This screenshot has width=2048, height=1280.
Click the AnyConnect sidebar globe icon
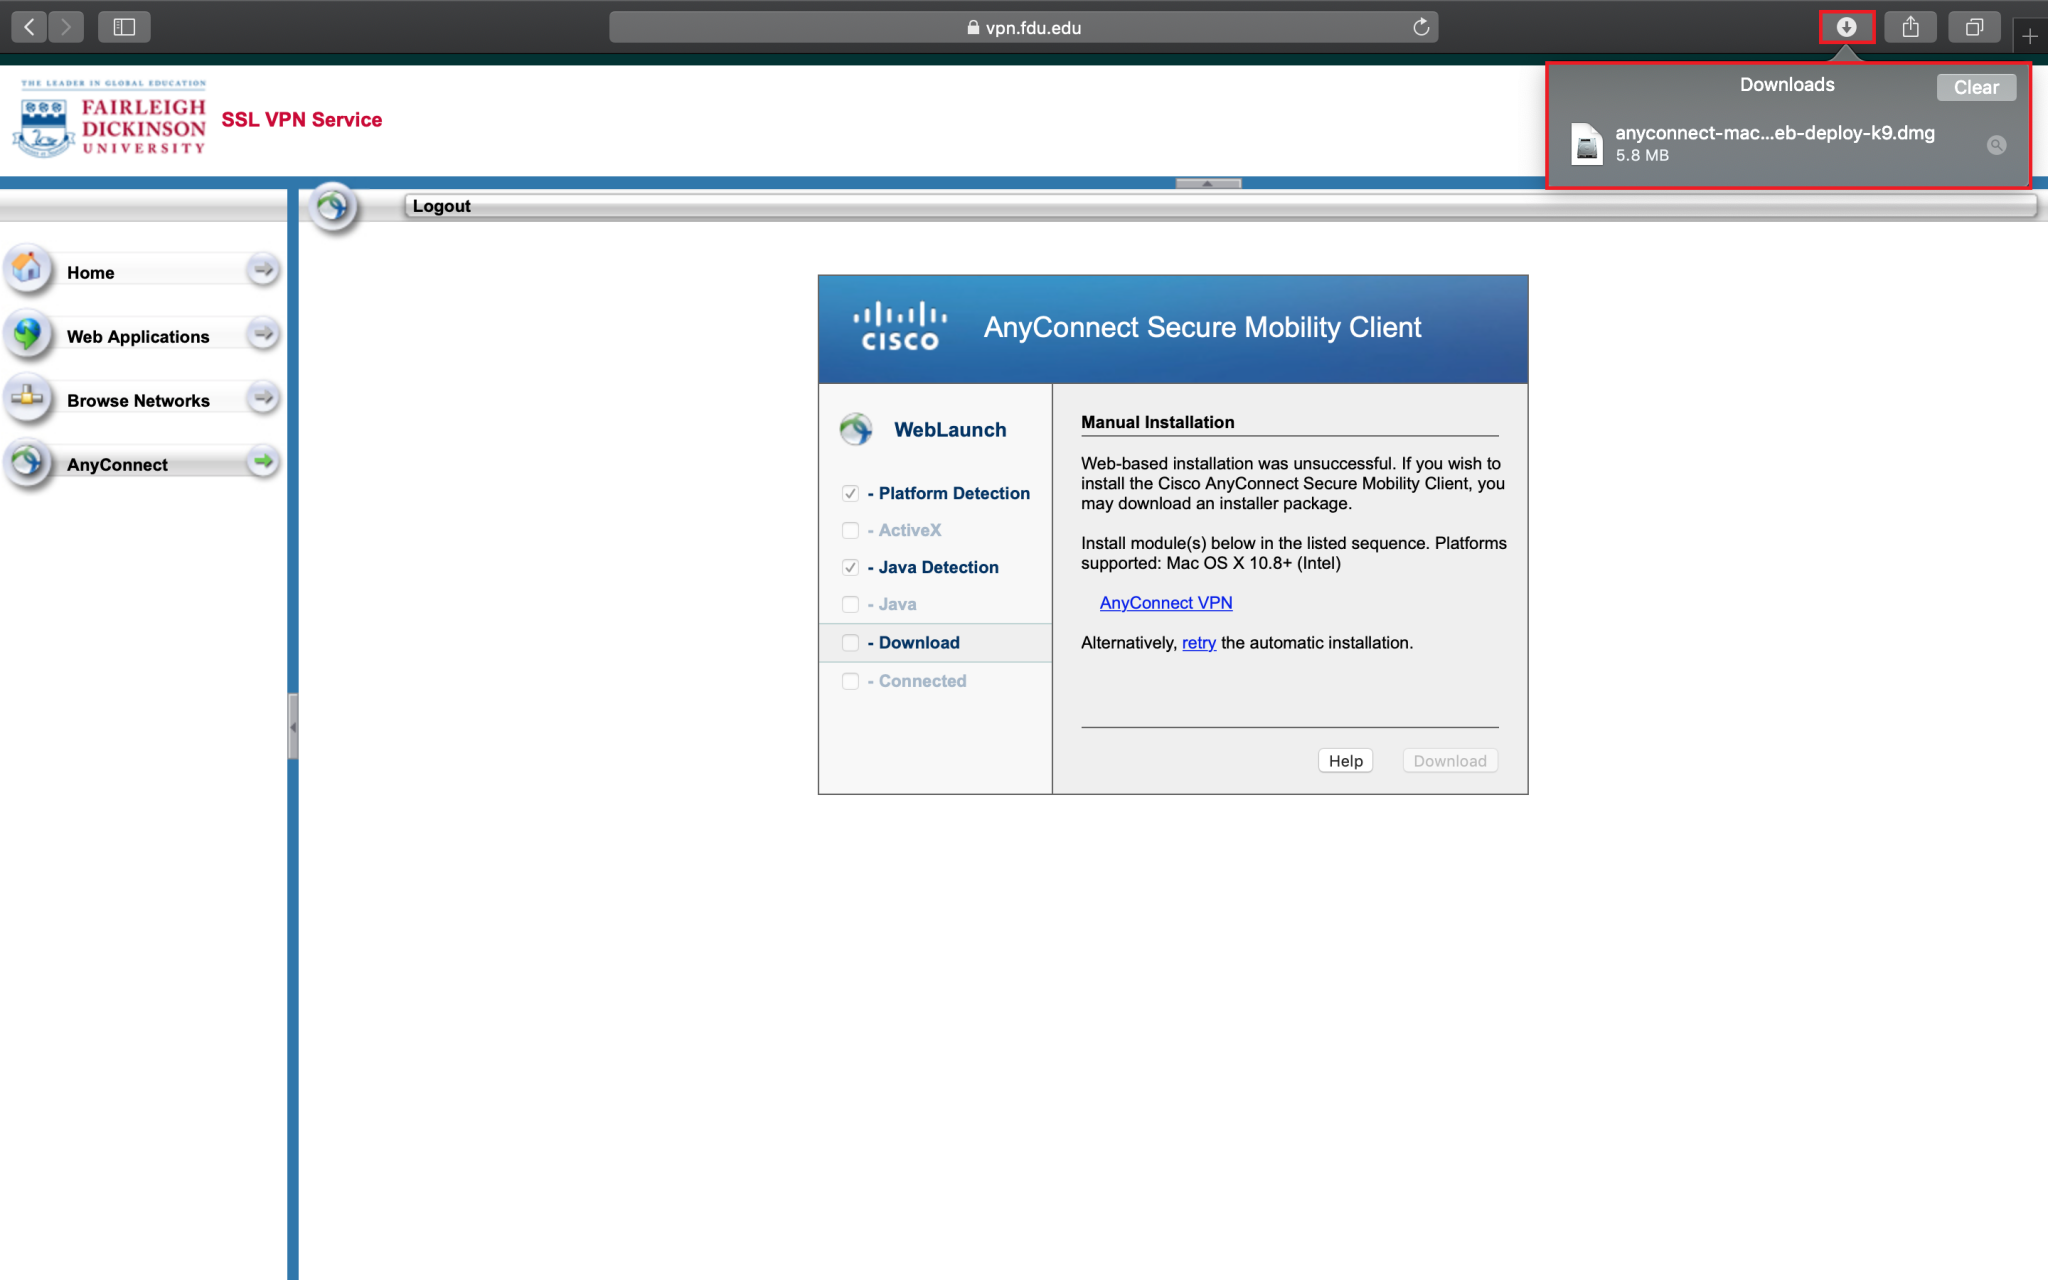(x=28, y=461)
